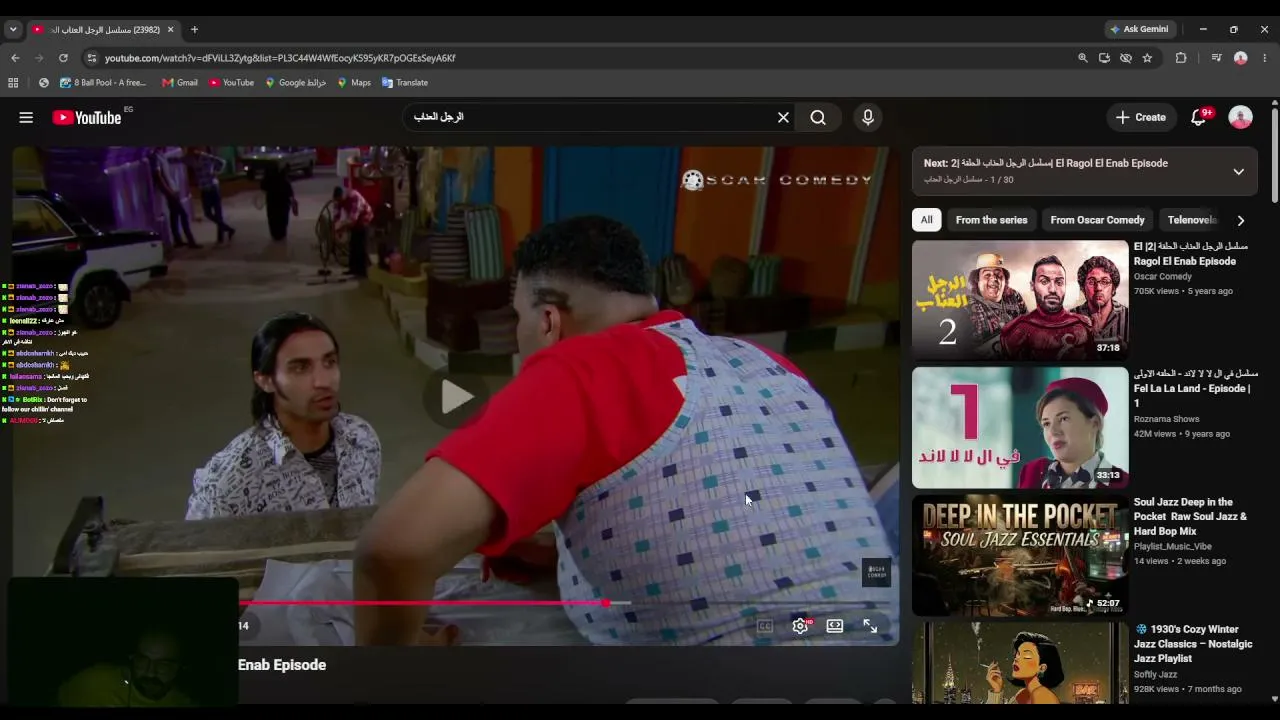Open the video settings gear
The height and width of the screenshot is (720, 1280).
click(800, 626)
